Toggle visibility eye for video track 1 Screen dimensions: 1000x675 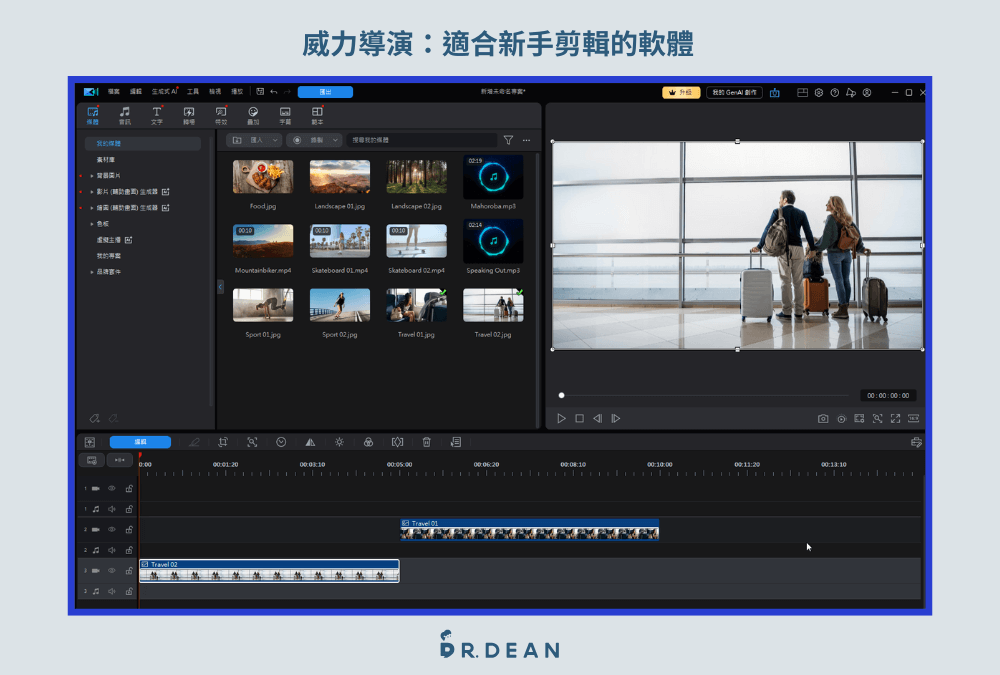(112, 489)
